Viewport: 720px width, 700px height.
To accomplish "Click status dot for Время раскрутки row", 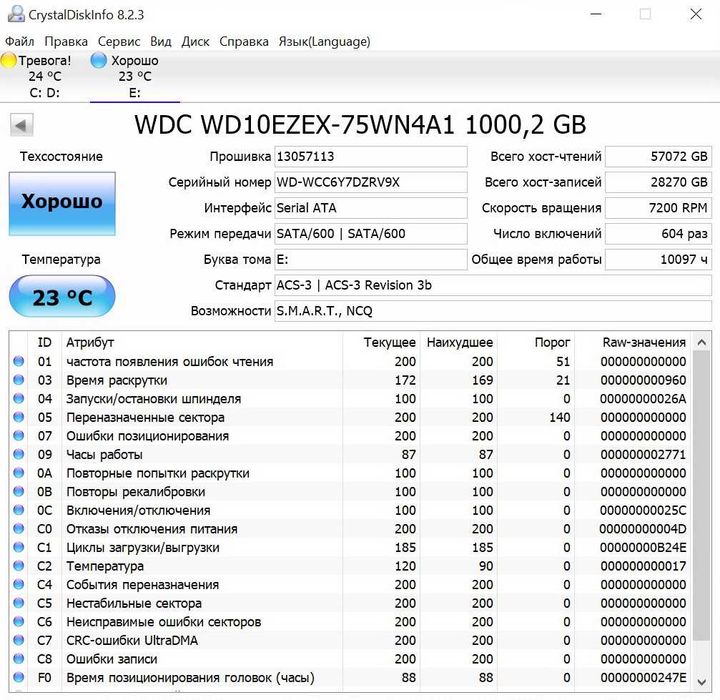I will 19,380.
